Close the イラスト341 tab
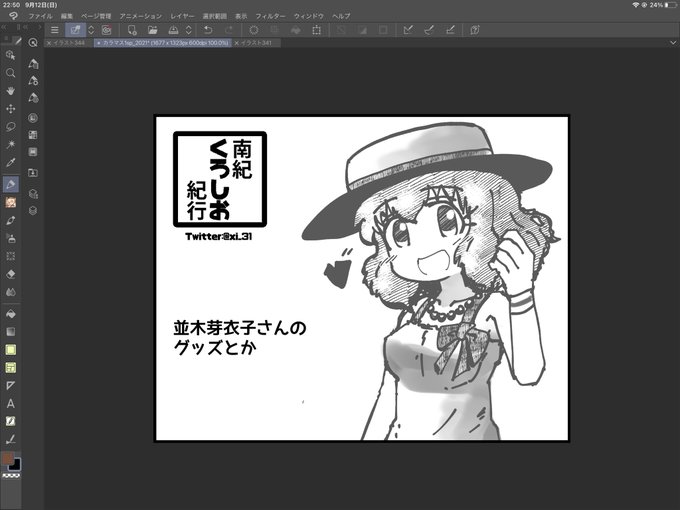680x510 pixels. point(237,43)
